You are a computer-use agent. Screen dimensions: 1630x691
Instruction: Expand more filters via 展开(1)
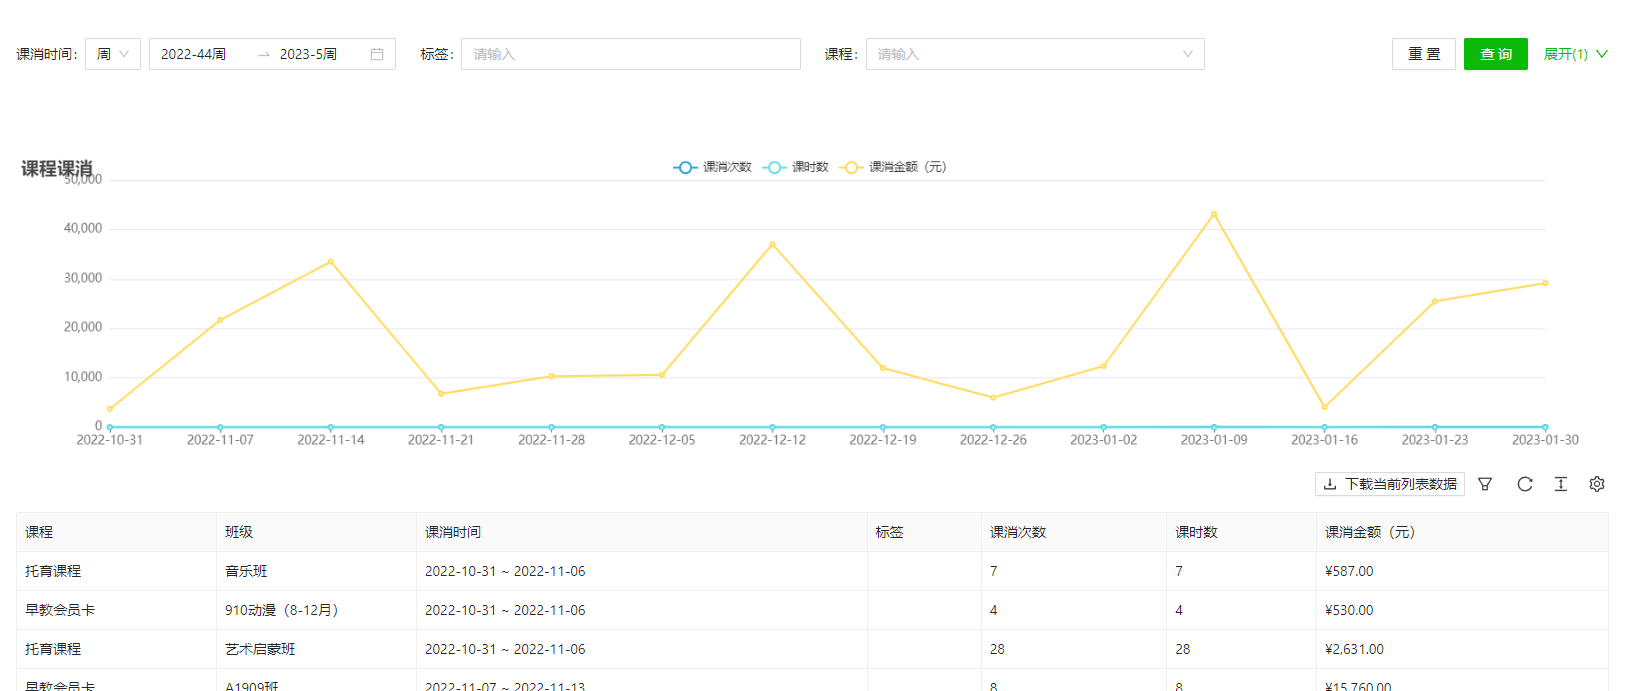pyautogui.click(x=1575, y=54)
